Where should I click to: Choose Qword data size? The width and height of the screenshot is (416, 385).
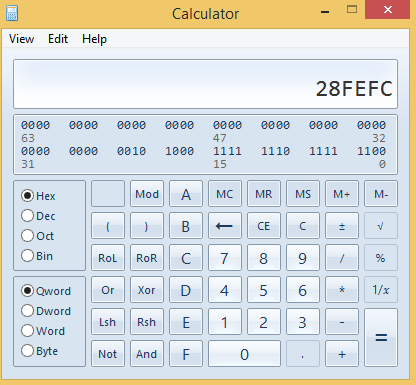[46, 291]
